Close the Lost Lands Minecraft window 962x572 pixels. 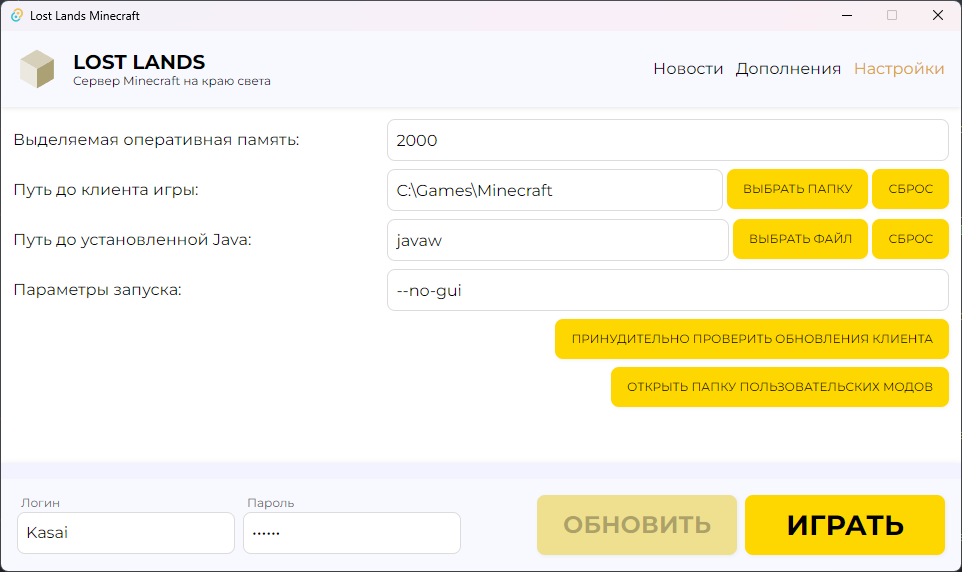[x=937, y=15]
